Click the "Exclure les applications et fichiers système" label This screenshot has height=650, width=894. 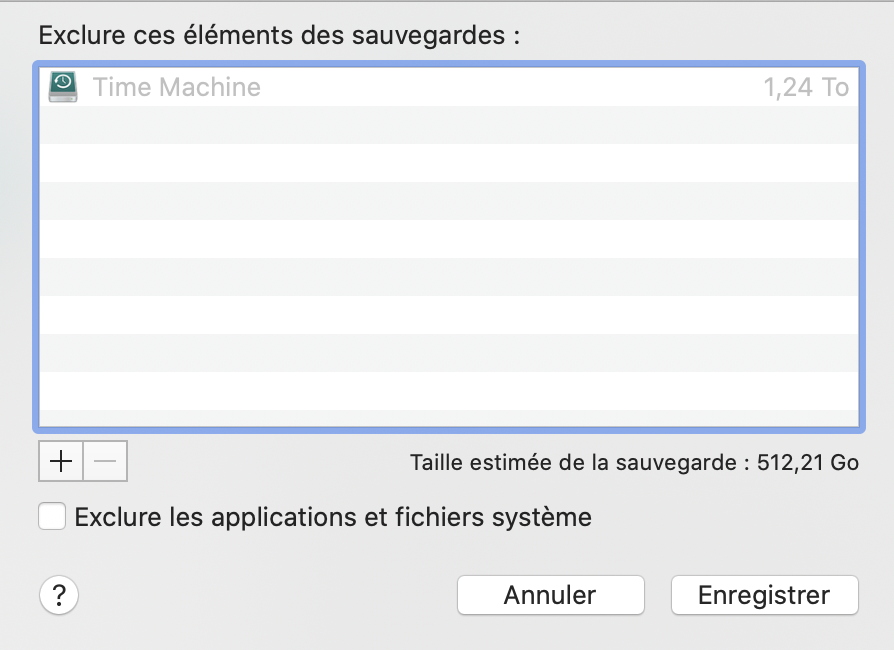332,517
